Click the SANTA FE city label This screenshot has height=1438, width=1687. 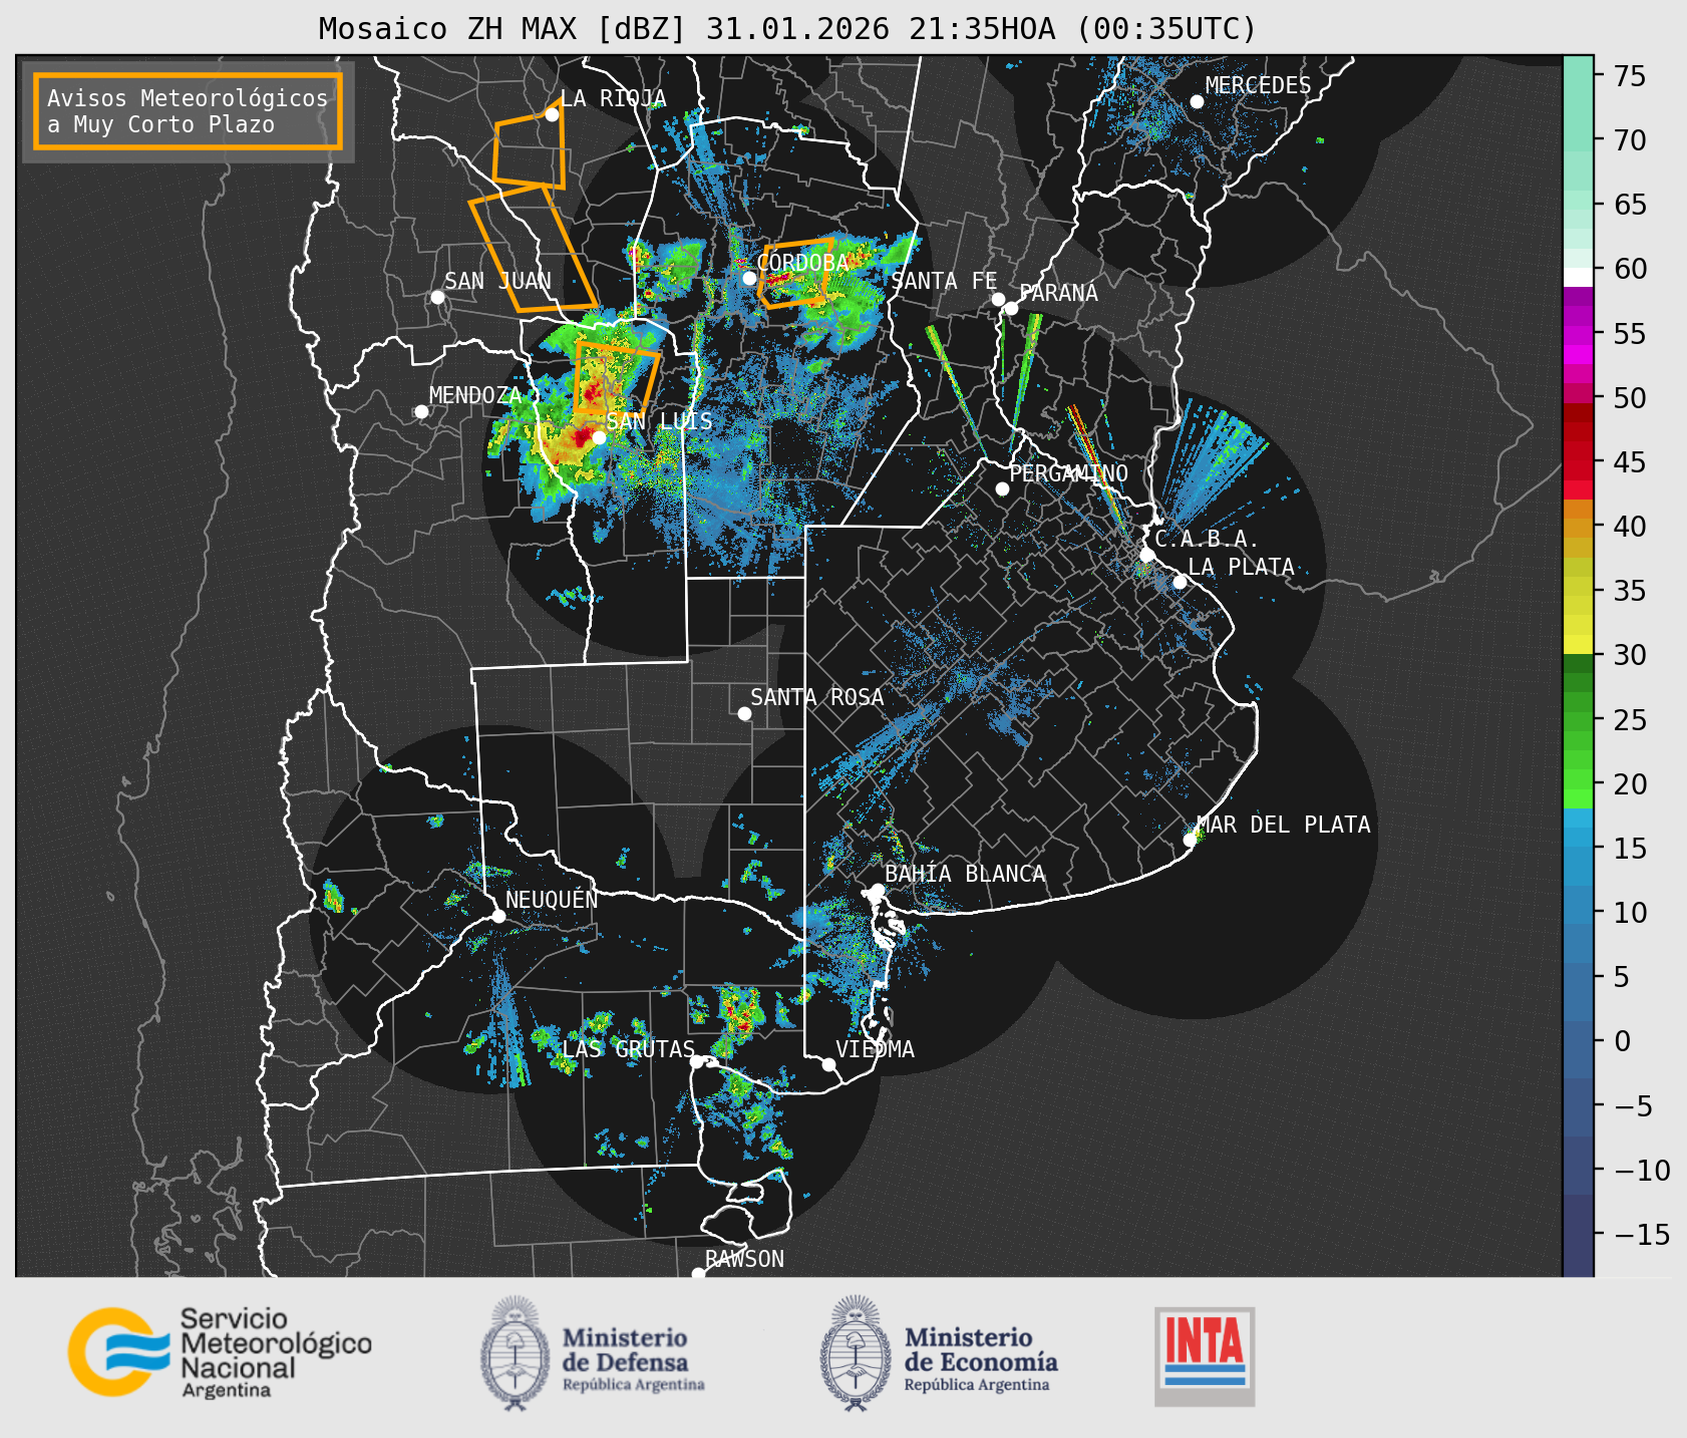pyautogui.click(x=945, y=281)
